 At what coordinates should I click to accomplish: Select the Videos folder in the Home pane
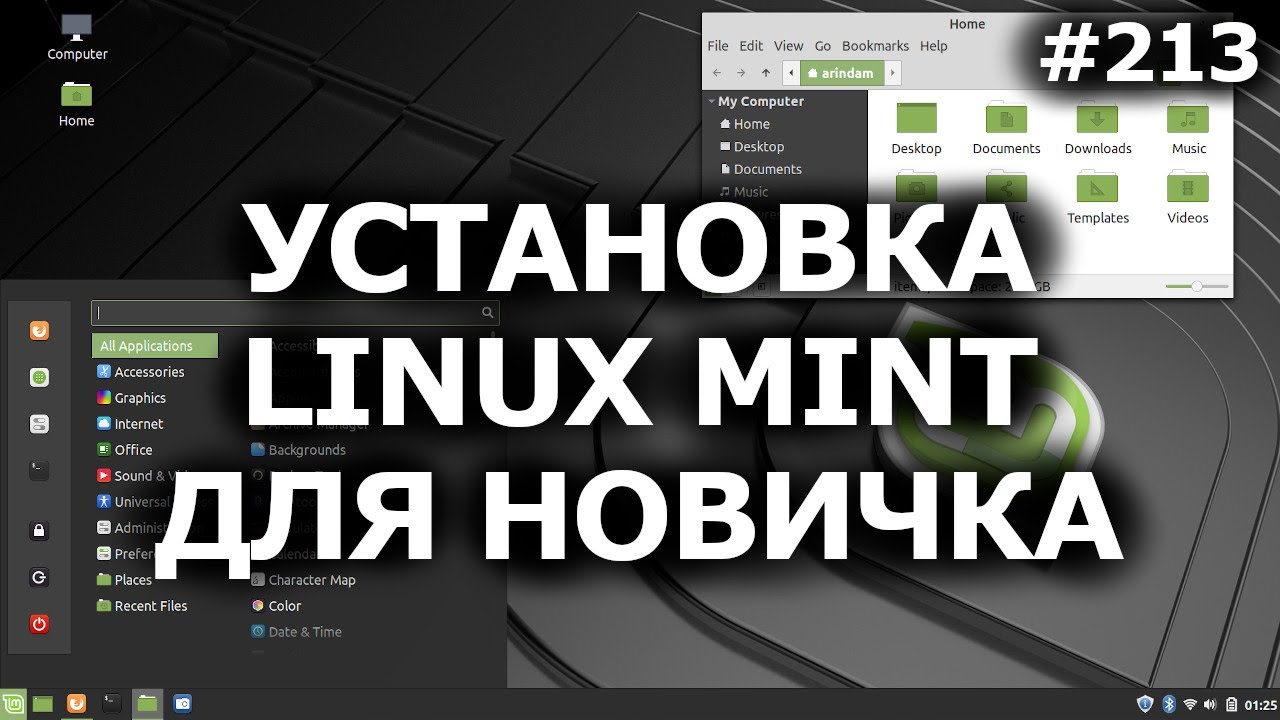pos(1188,198)
